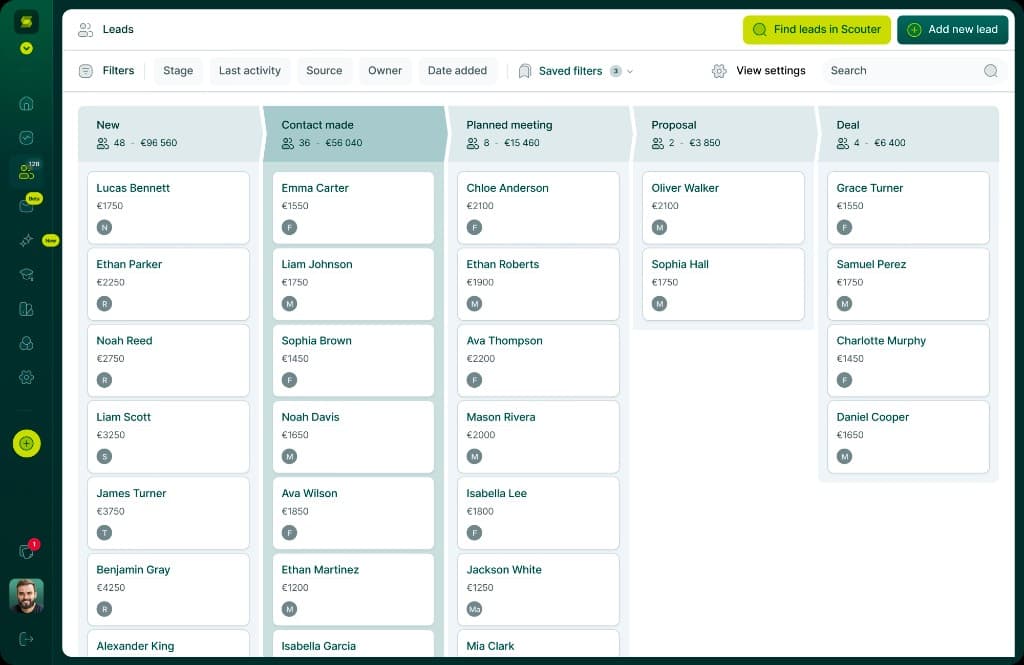
Task: Open the Date added filter dropdown
Action: [x=457, y=71]
